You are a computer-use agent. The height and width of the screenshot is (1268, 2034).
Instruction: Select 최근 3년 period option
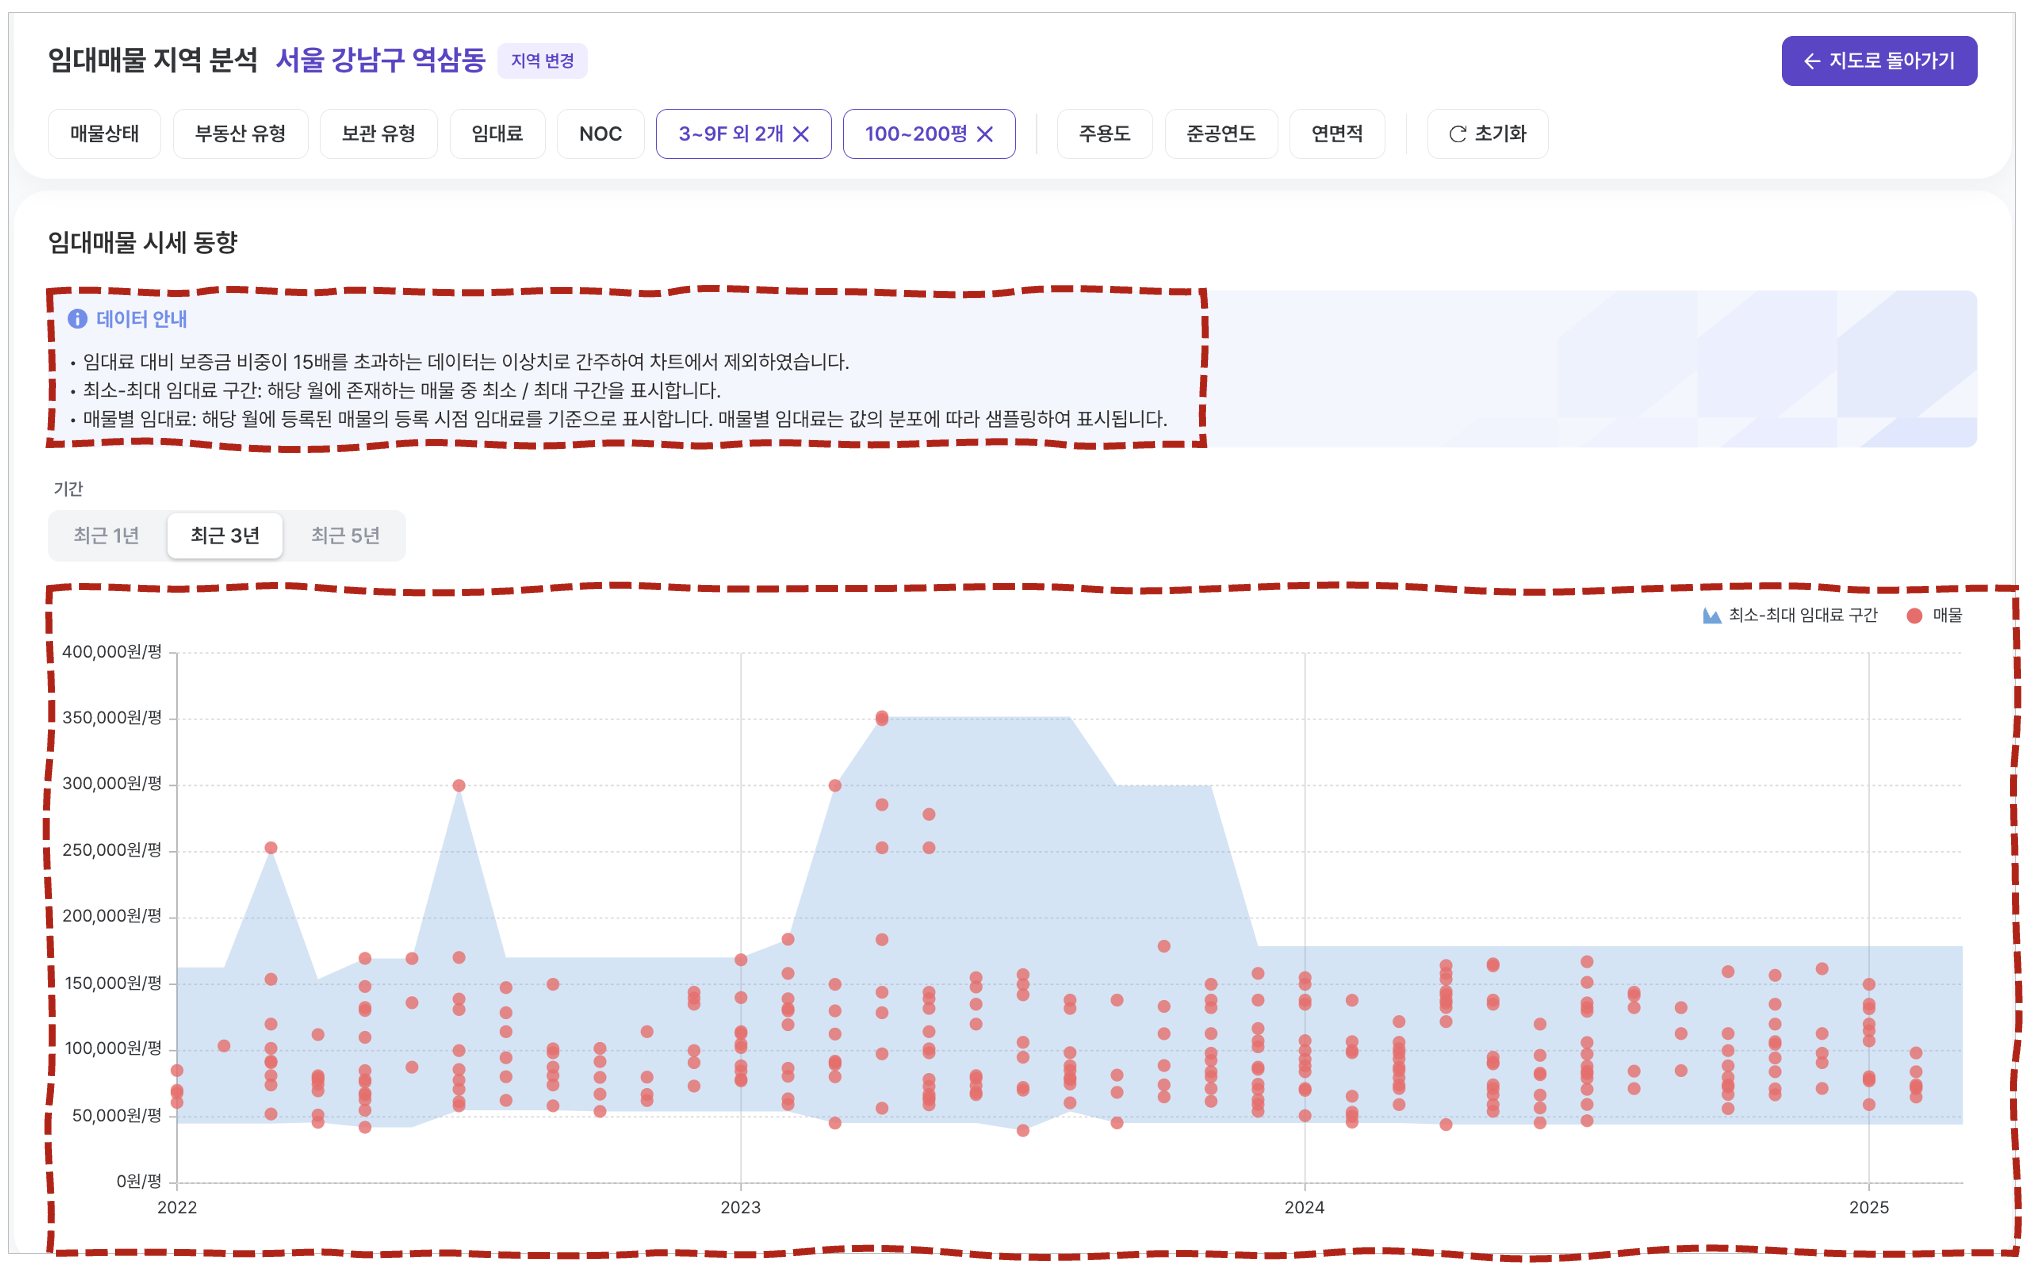[225, 536]
